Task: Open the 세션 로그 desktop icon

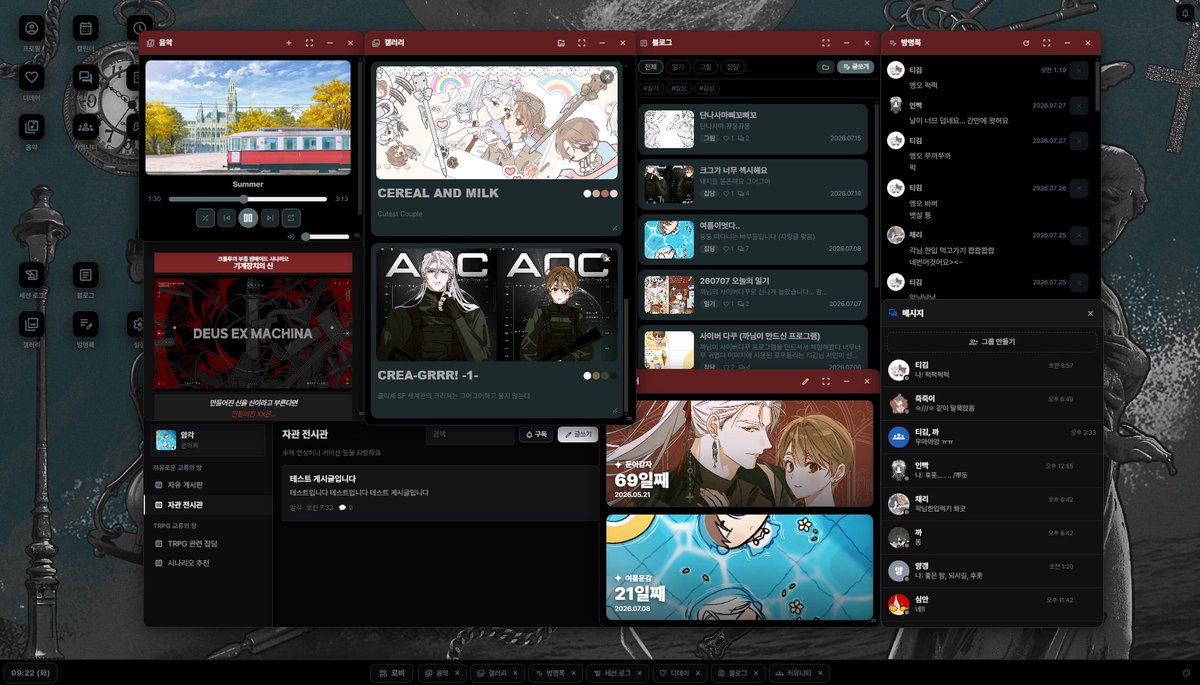Action: [x=32, y=280]
